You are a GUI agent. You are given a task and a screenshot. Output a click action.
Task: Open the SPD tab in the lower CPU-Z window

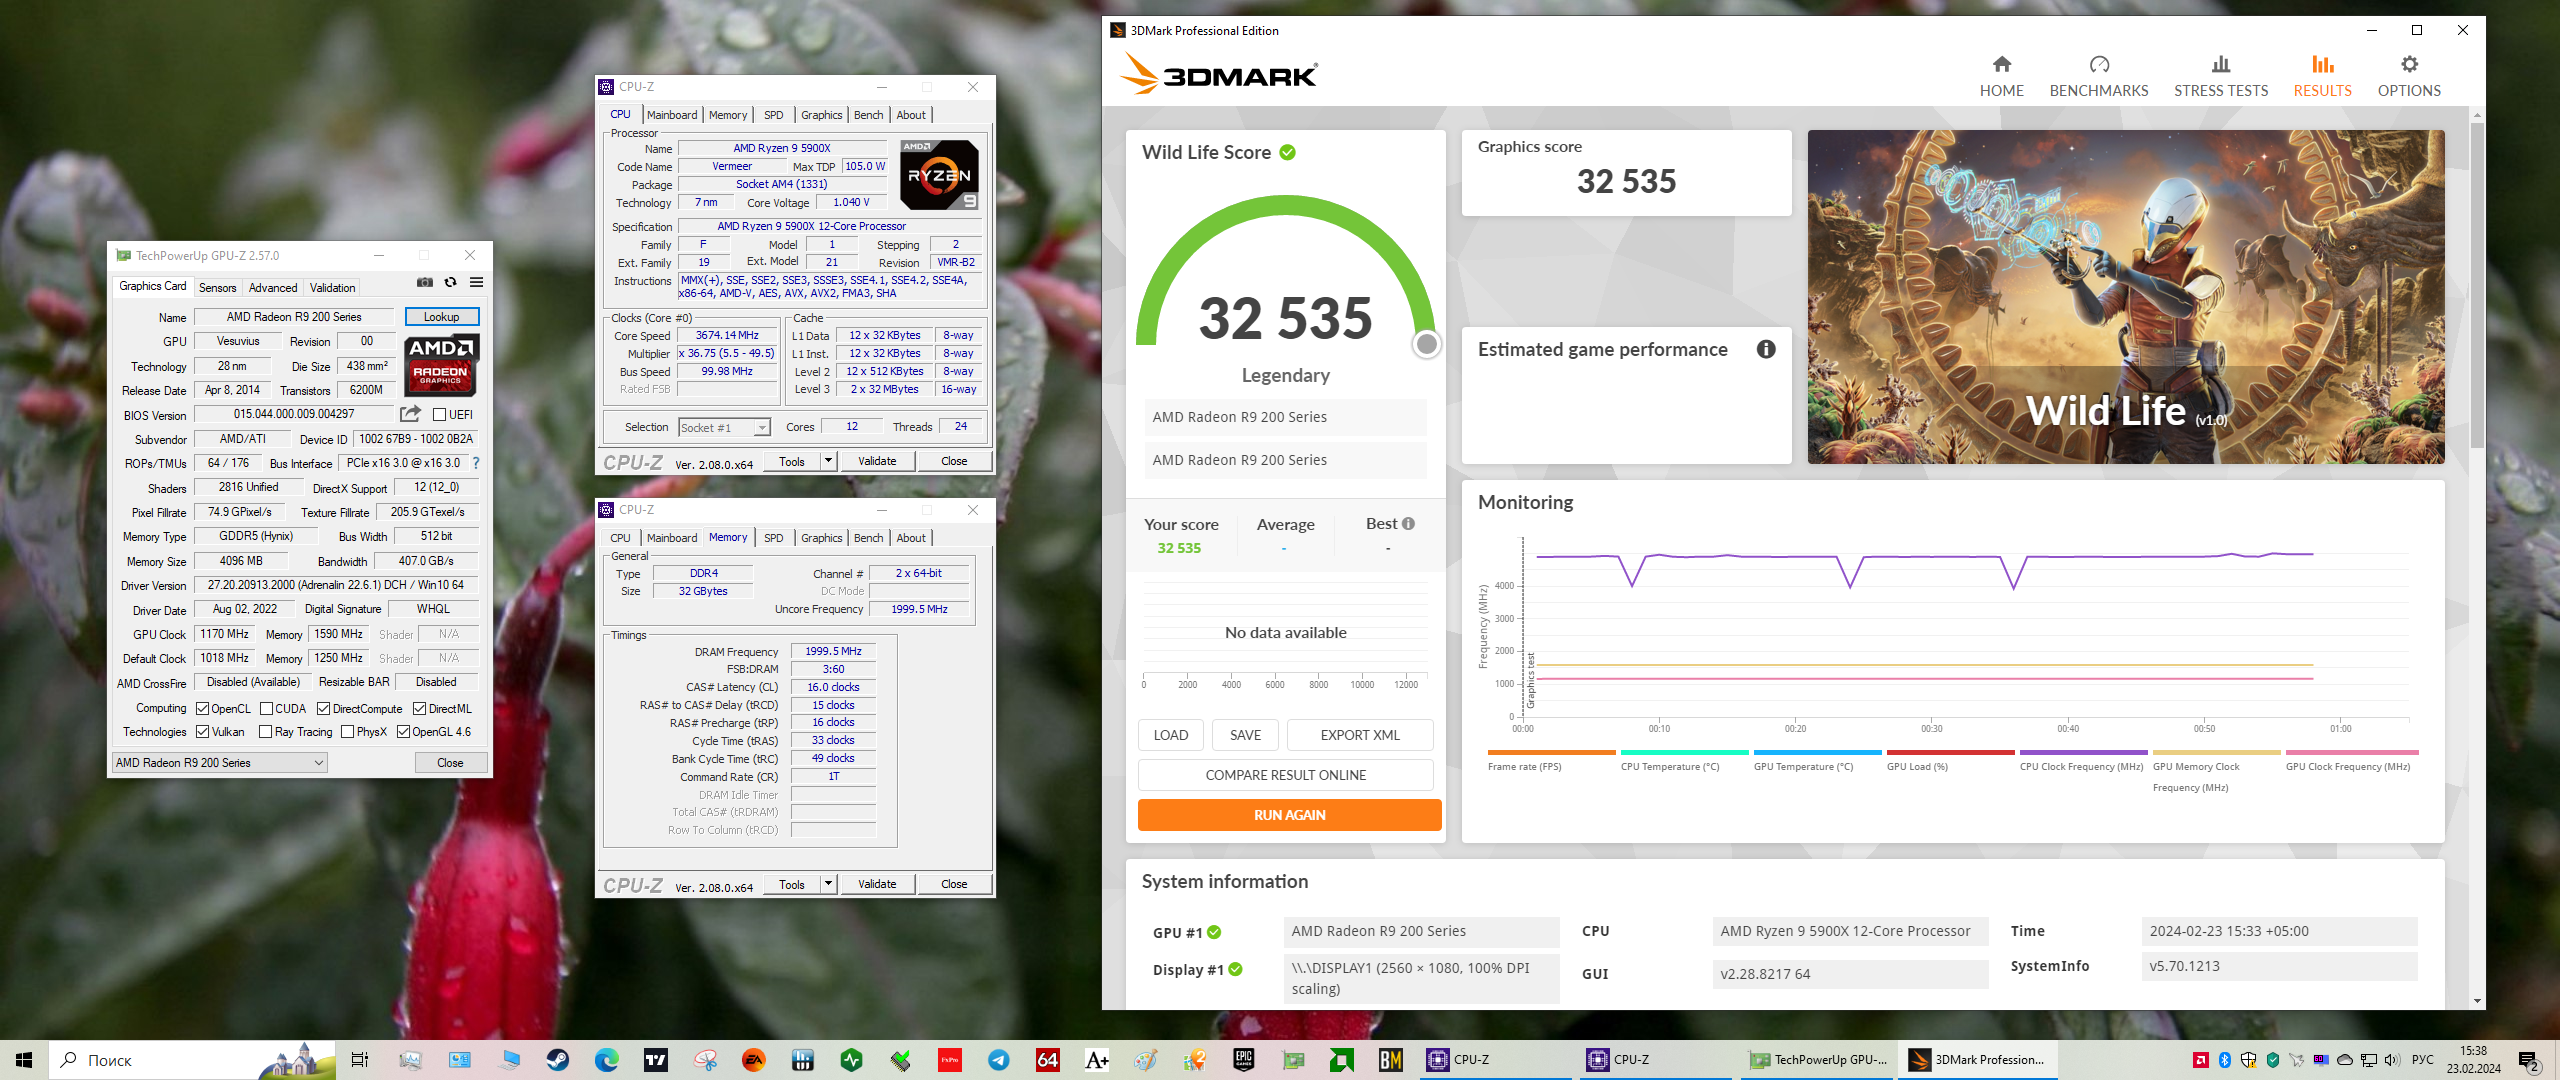point(773,538)
